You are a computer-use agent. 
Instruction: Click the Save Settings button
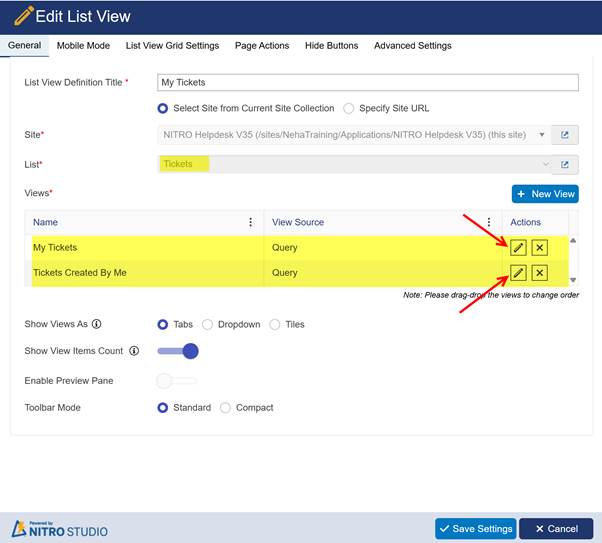(x=475, y=528)
